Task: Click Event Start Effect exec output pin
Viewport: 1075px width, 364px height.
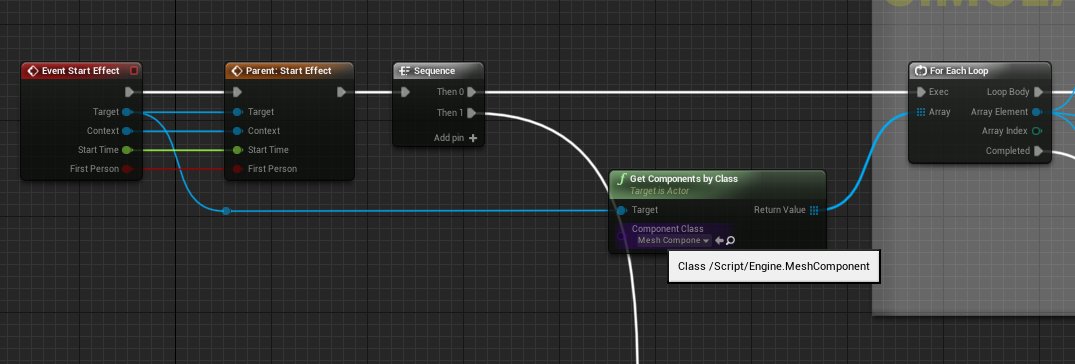Action: (130, 92)
